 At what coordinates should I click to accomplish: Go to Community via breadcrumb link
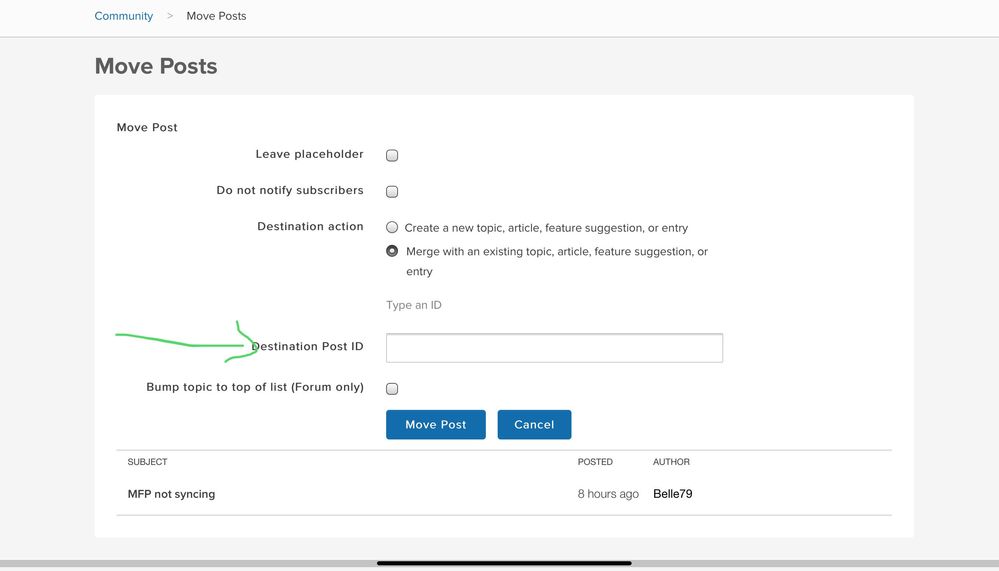coord(124,16)
